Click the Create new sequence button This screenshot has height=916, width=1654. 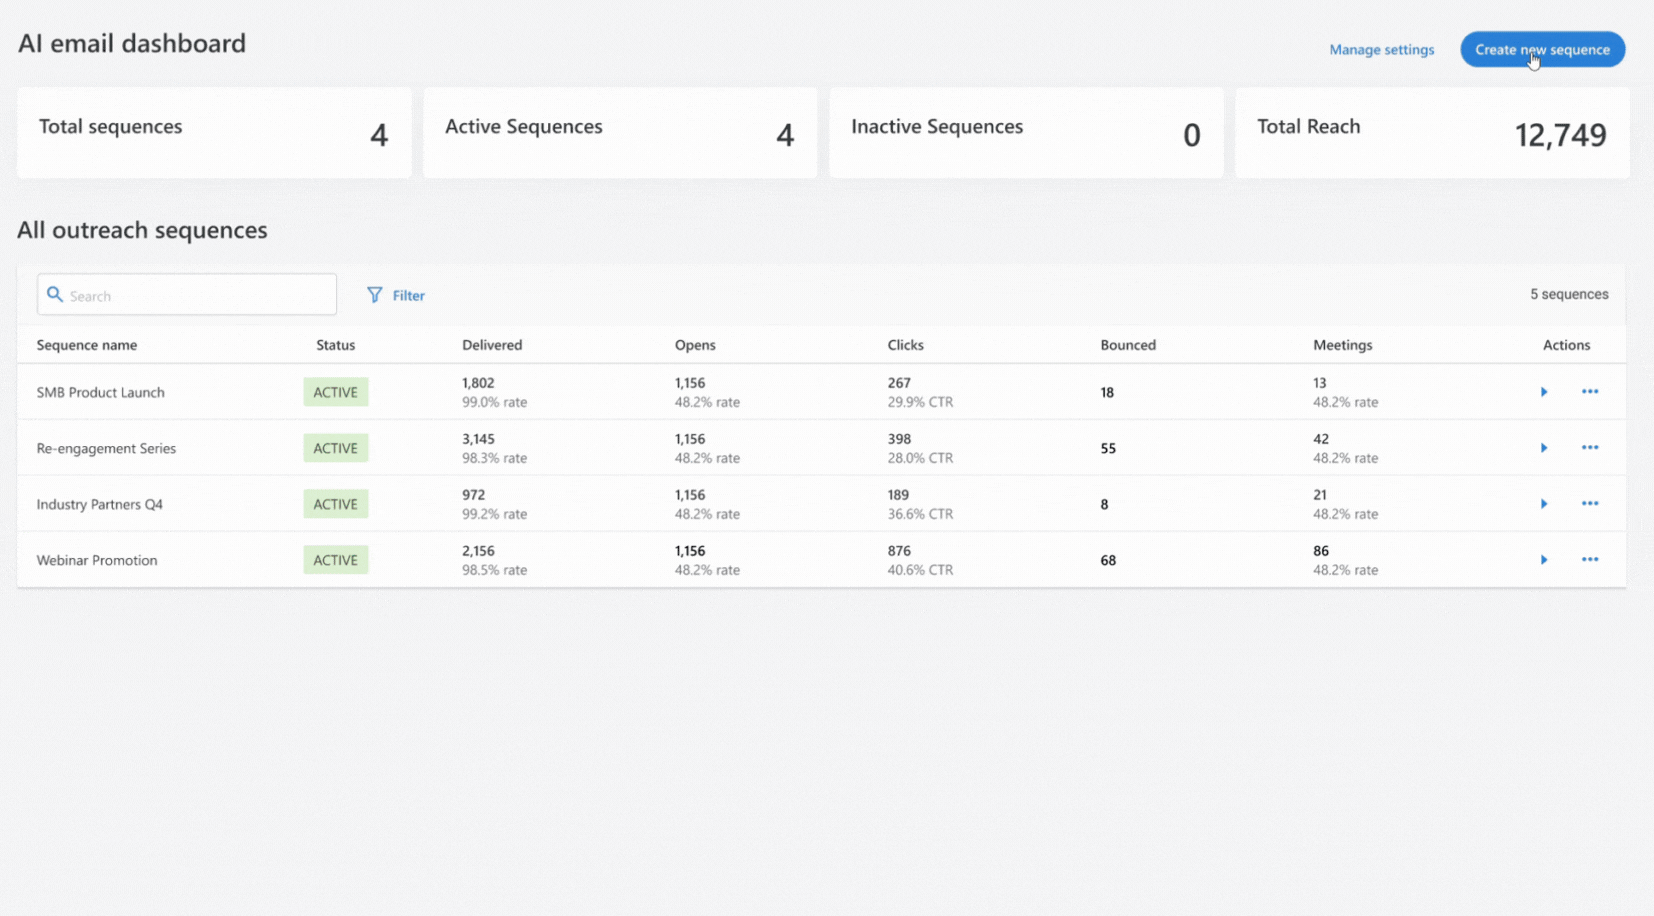coord(1542,49)
